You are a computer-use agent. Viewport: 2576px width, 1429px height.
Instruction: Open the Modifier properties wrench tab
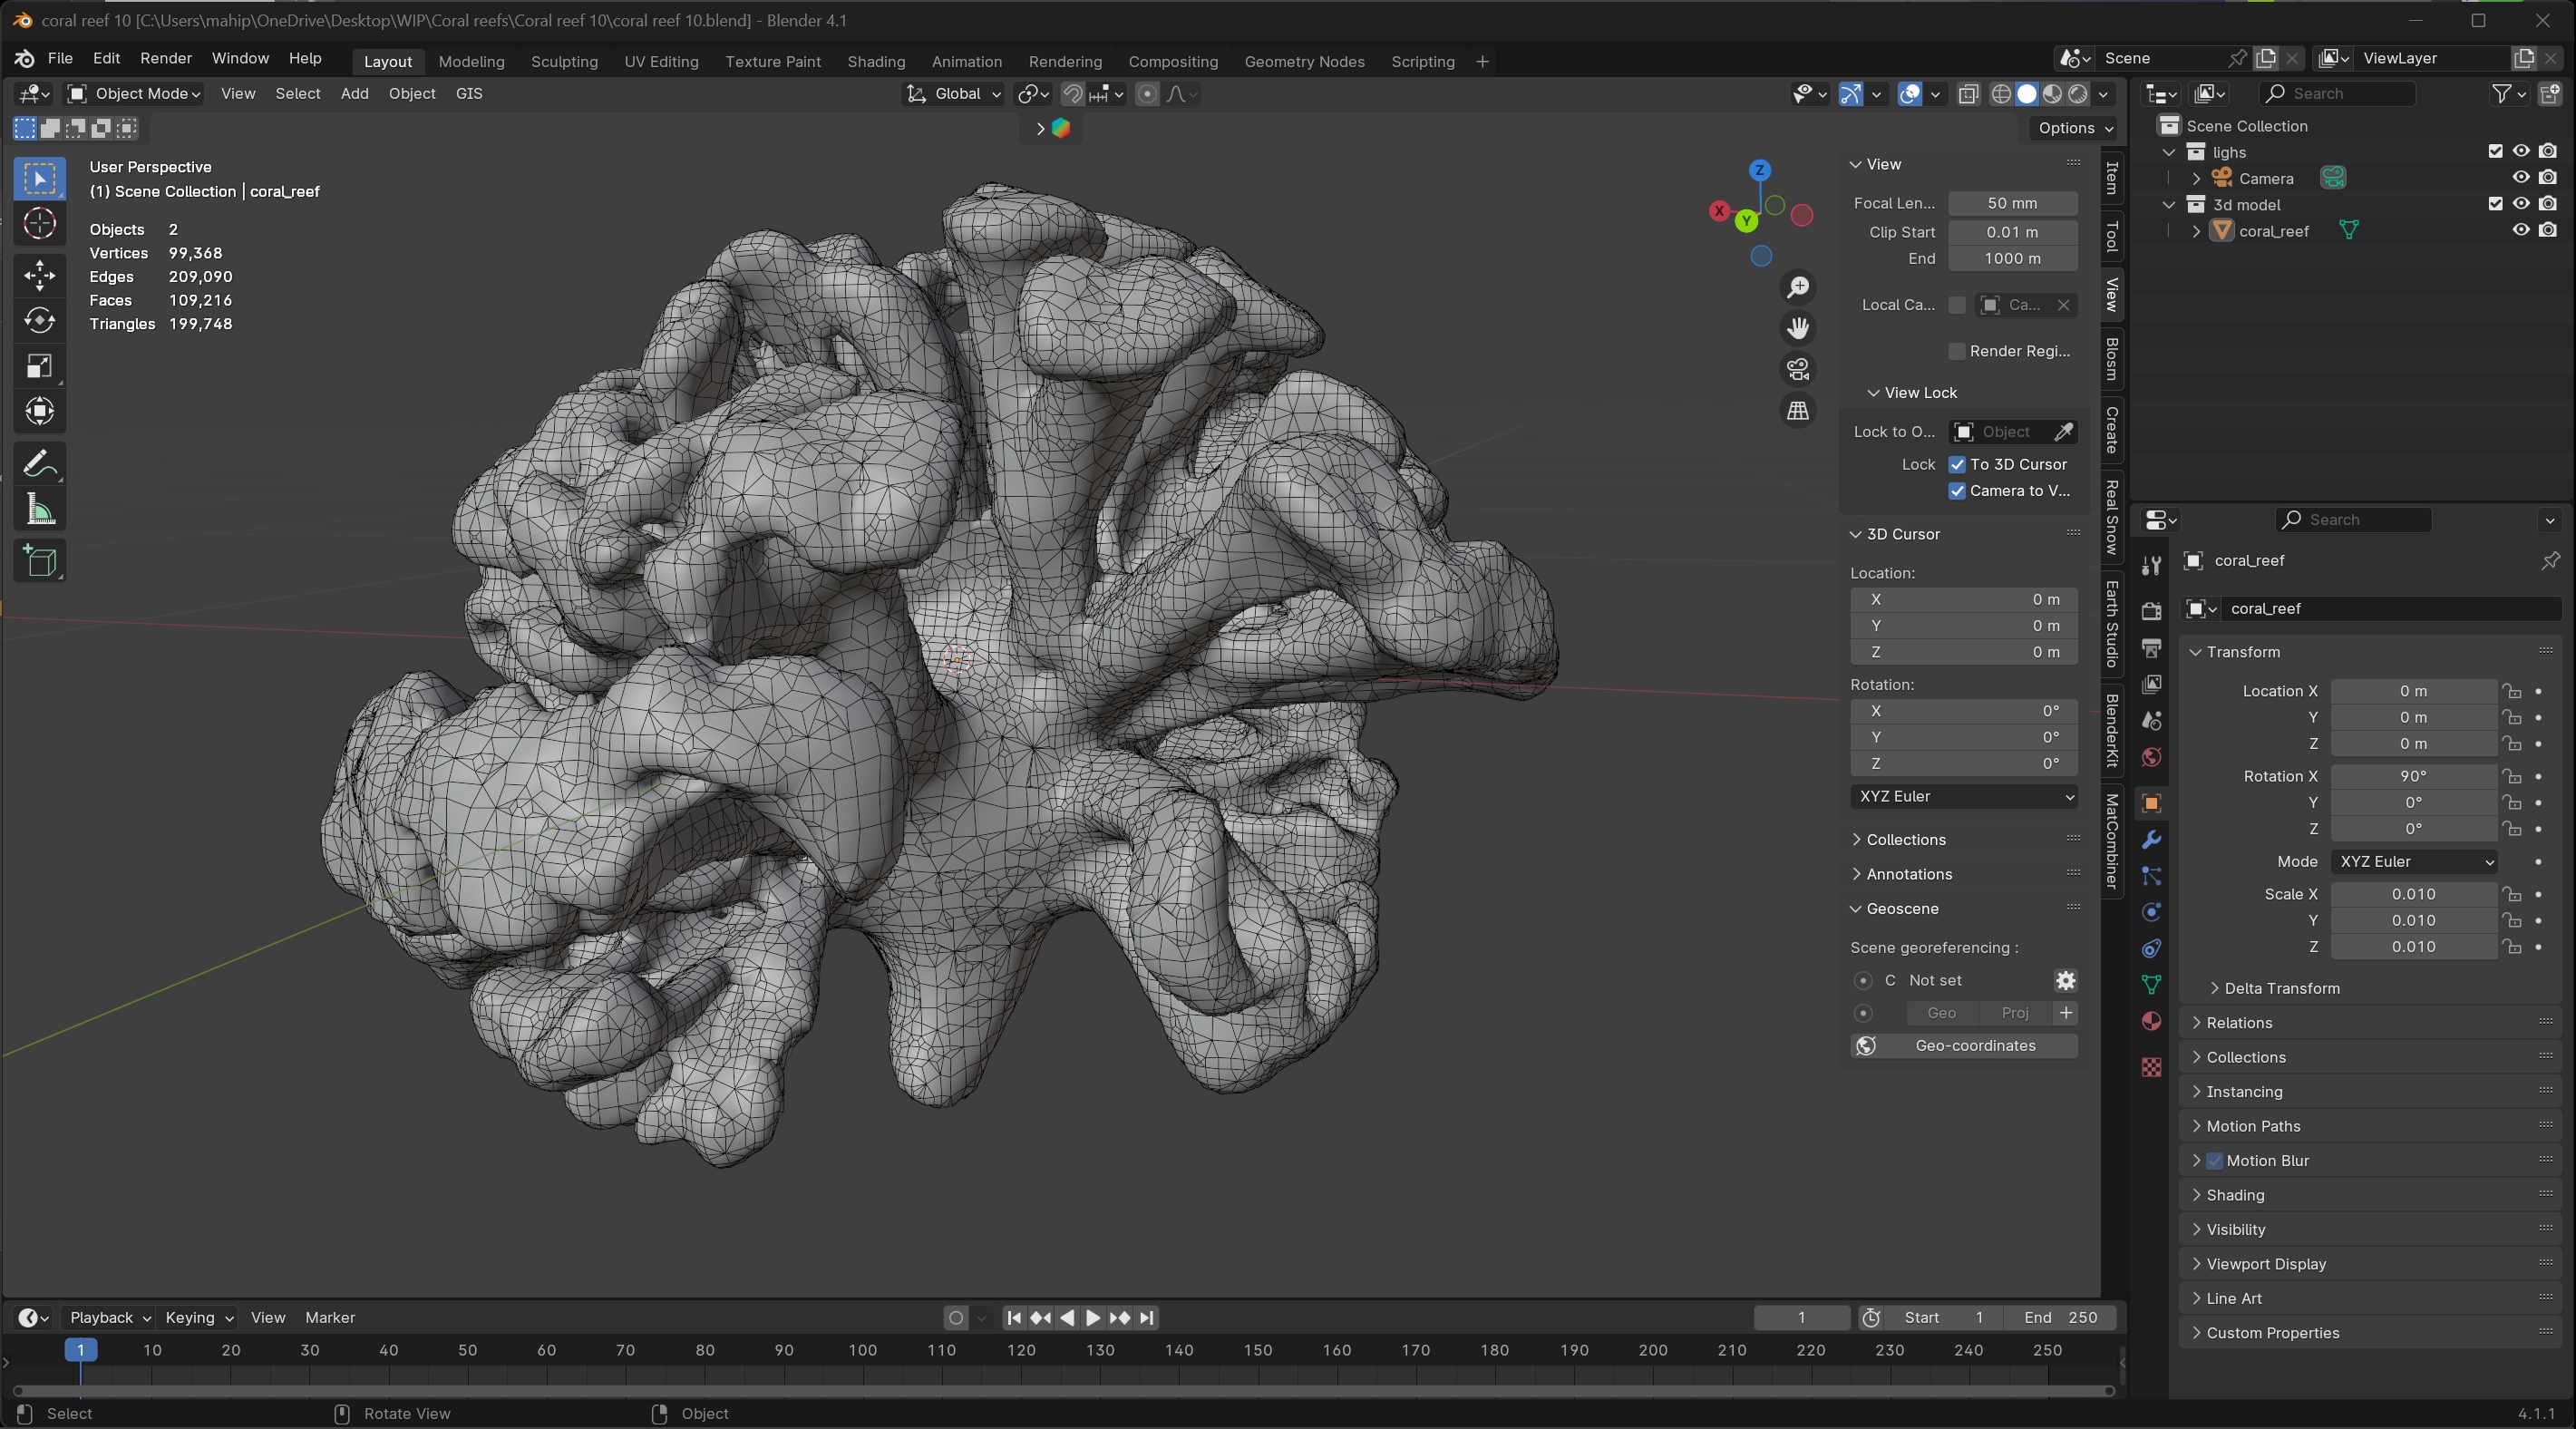tap(2151, 840)
